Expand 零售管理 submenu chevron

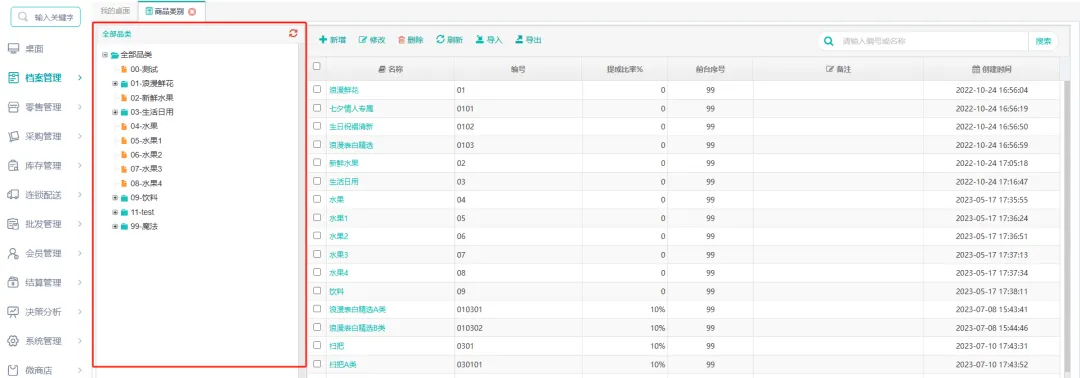80,107
